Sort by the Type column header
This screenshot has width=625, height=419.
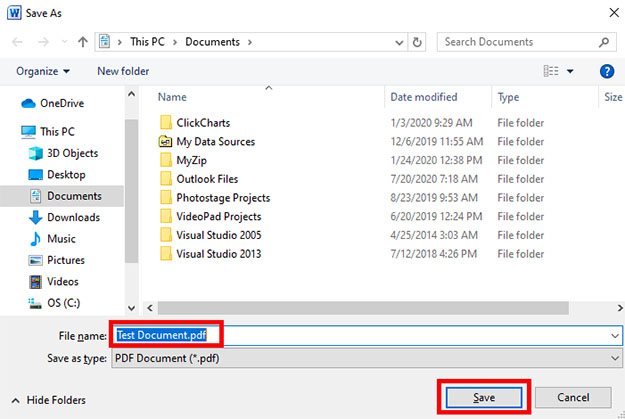click(x=508, y=97)
